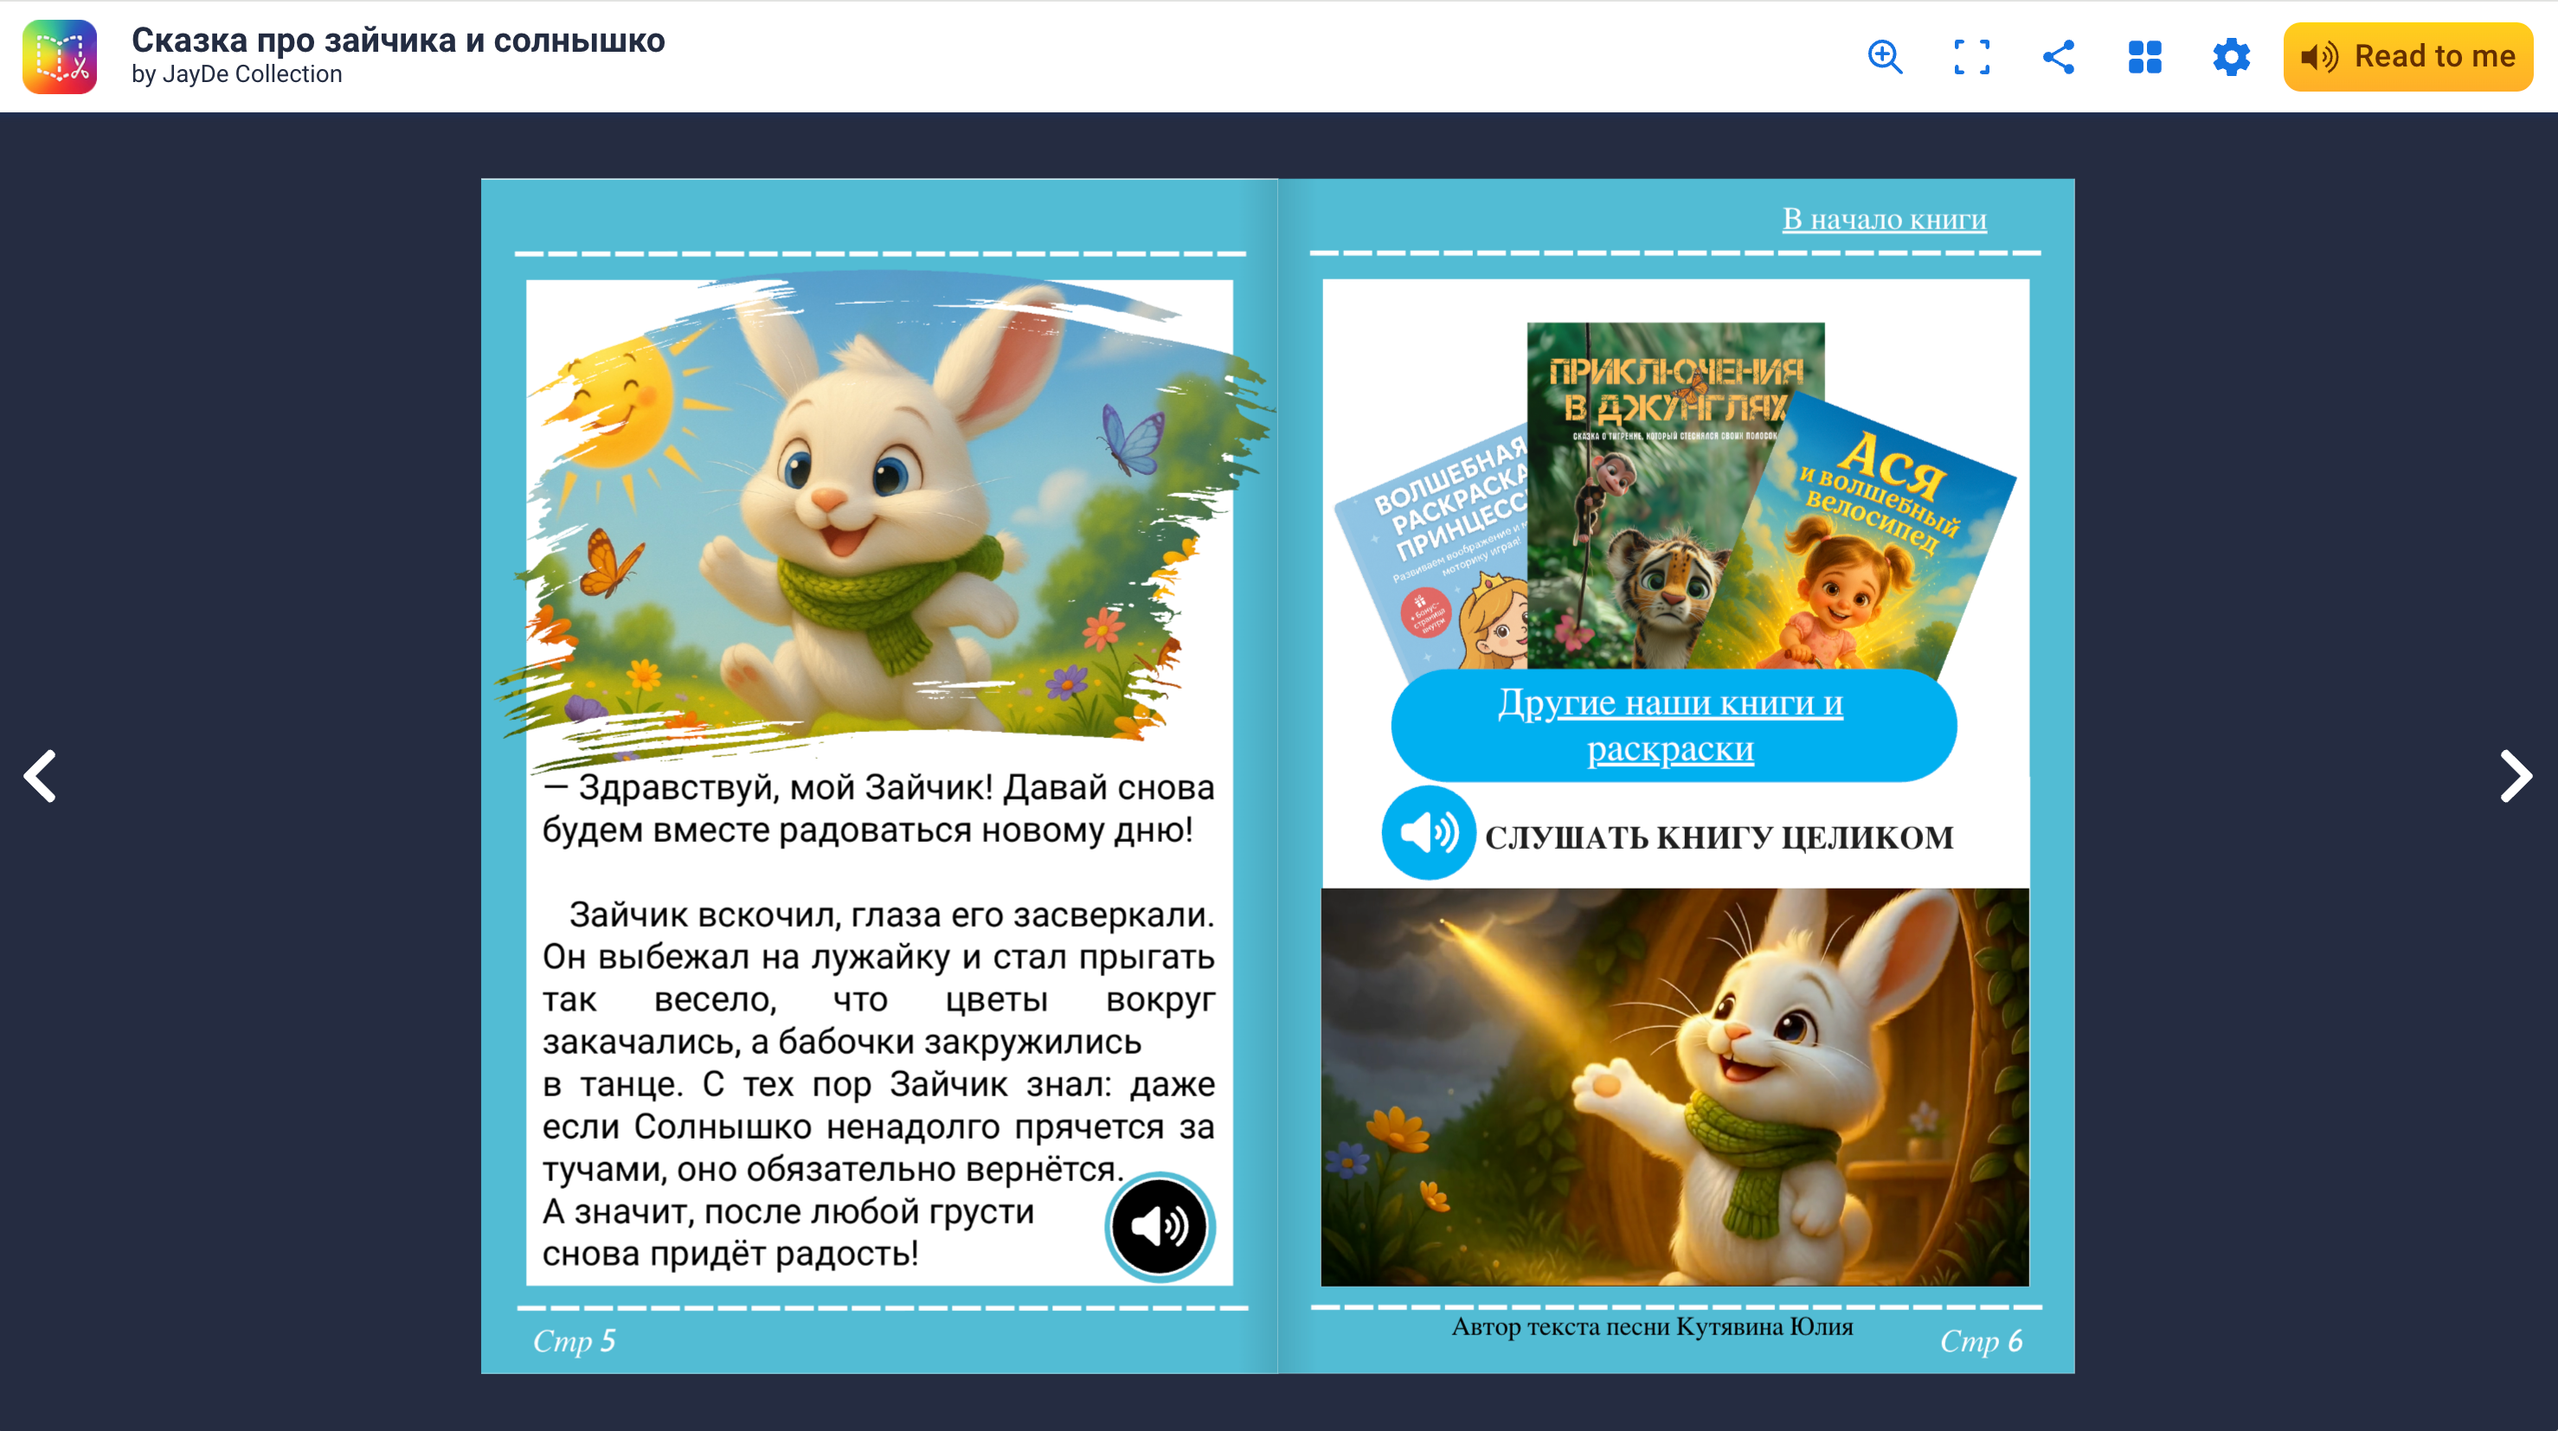
Task: Open the page grid overview
Action: tap(2144, 57)
